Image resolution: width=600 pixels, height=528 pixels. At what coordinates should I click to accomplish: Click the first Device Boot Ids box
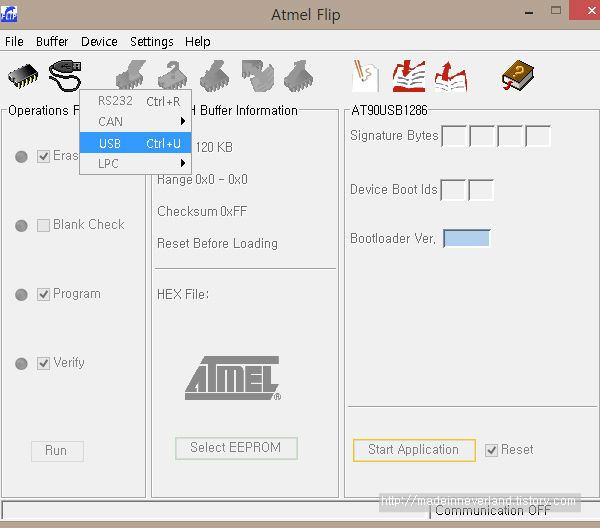click(x=453, y=190)
